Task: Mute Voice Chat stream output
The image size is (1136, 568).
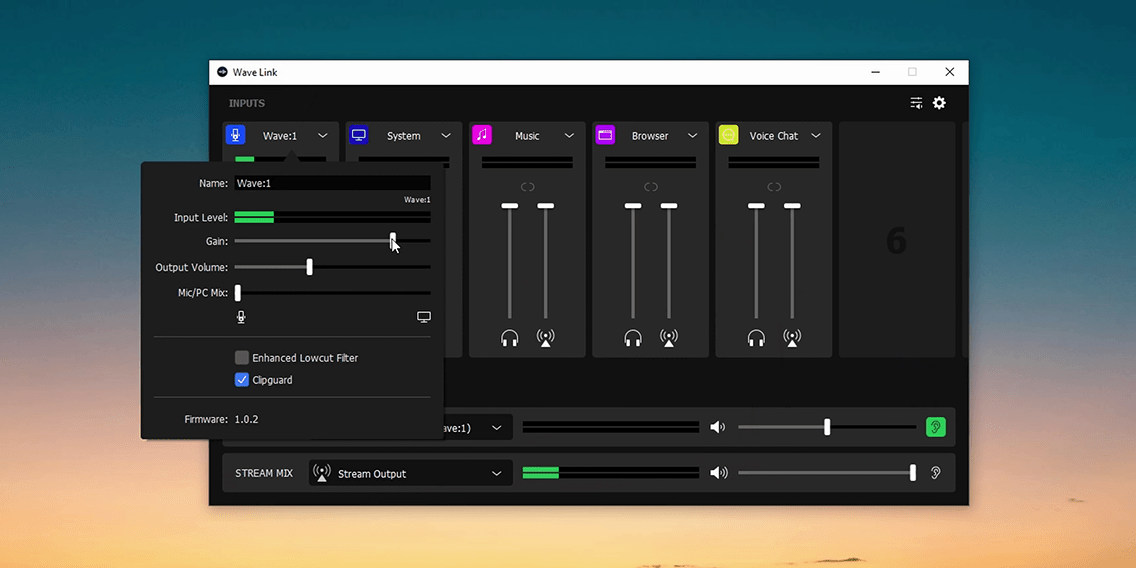Action: click(792, 338)
